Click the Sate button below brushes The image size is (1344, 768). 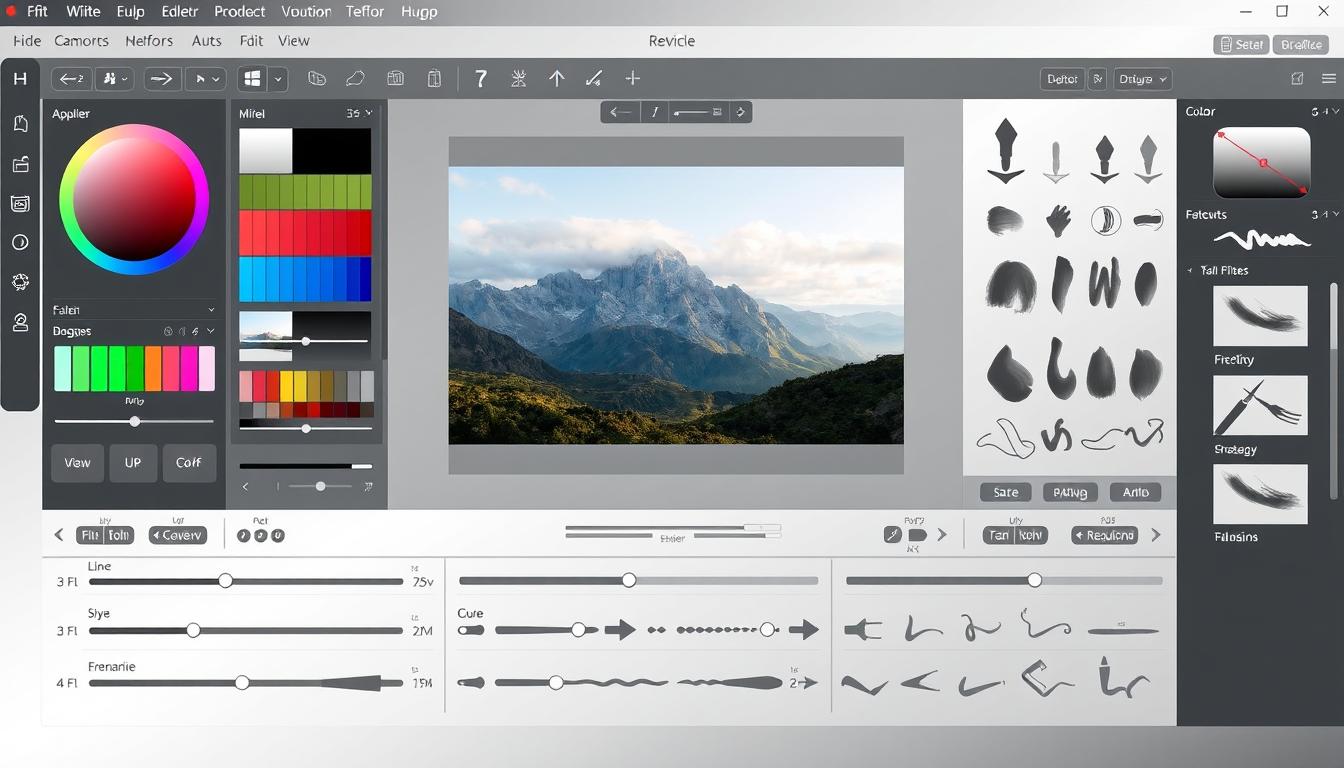(x=1005, y=492)
